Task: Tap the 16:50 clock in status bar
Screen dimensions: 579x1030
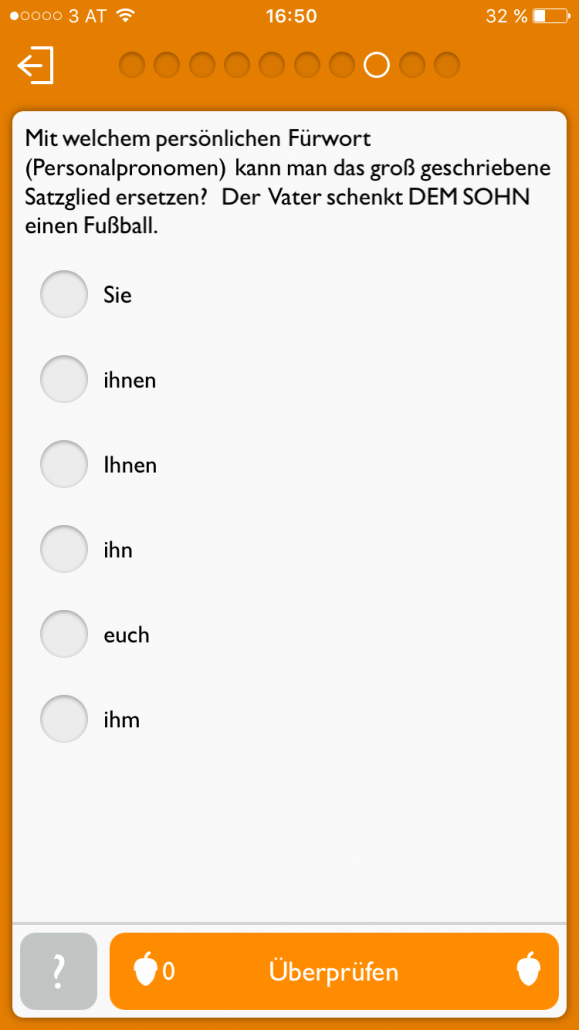Action: coord(291,16)
